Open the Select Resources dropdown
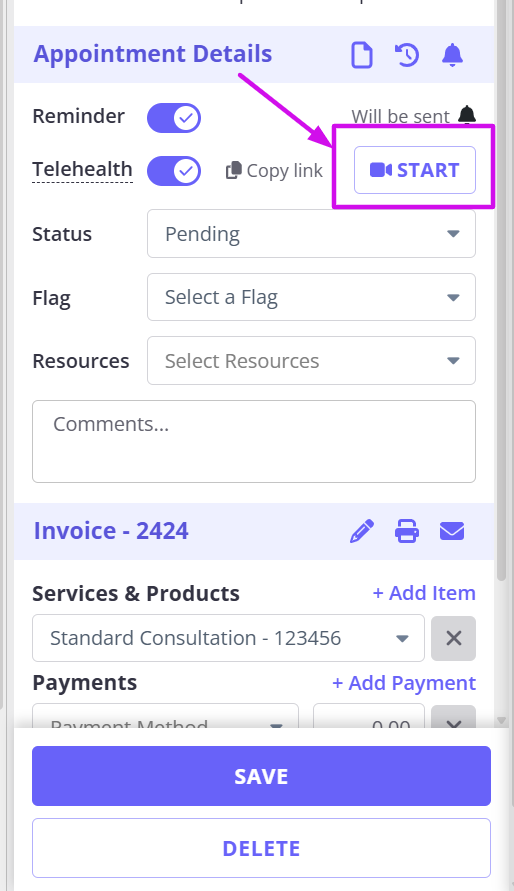This screenshot has width=514, height=891. pyautogui.click(x=311, y=361)
